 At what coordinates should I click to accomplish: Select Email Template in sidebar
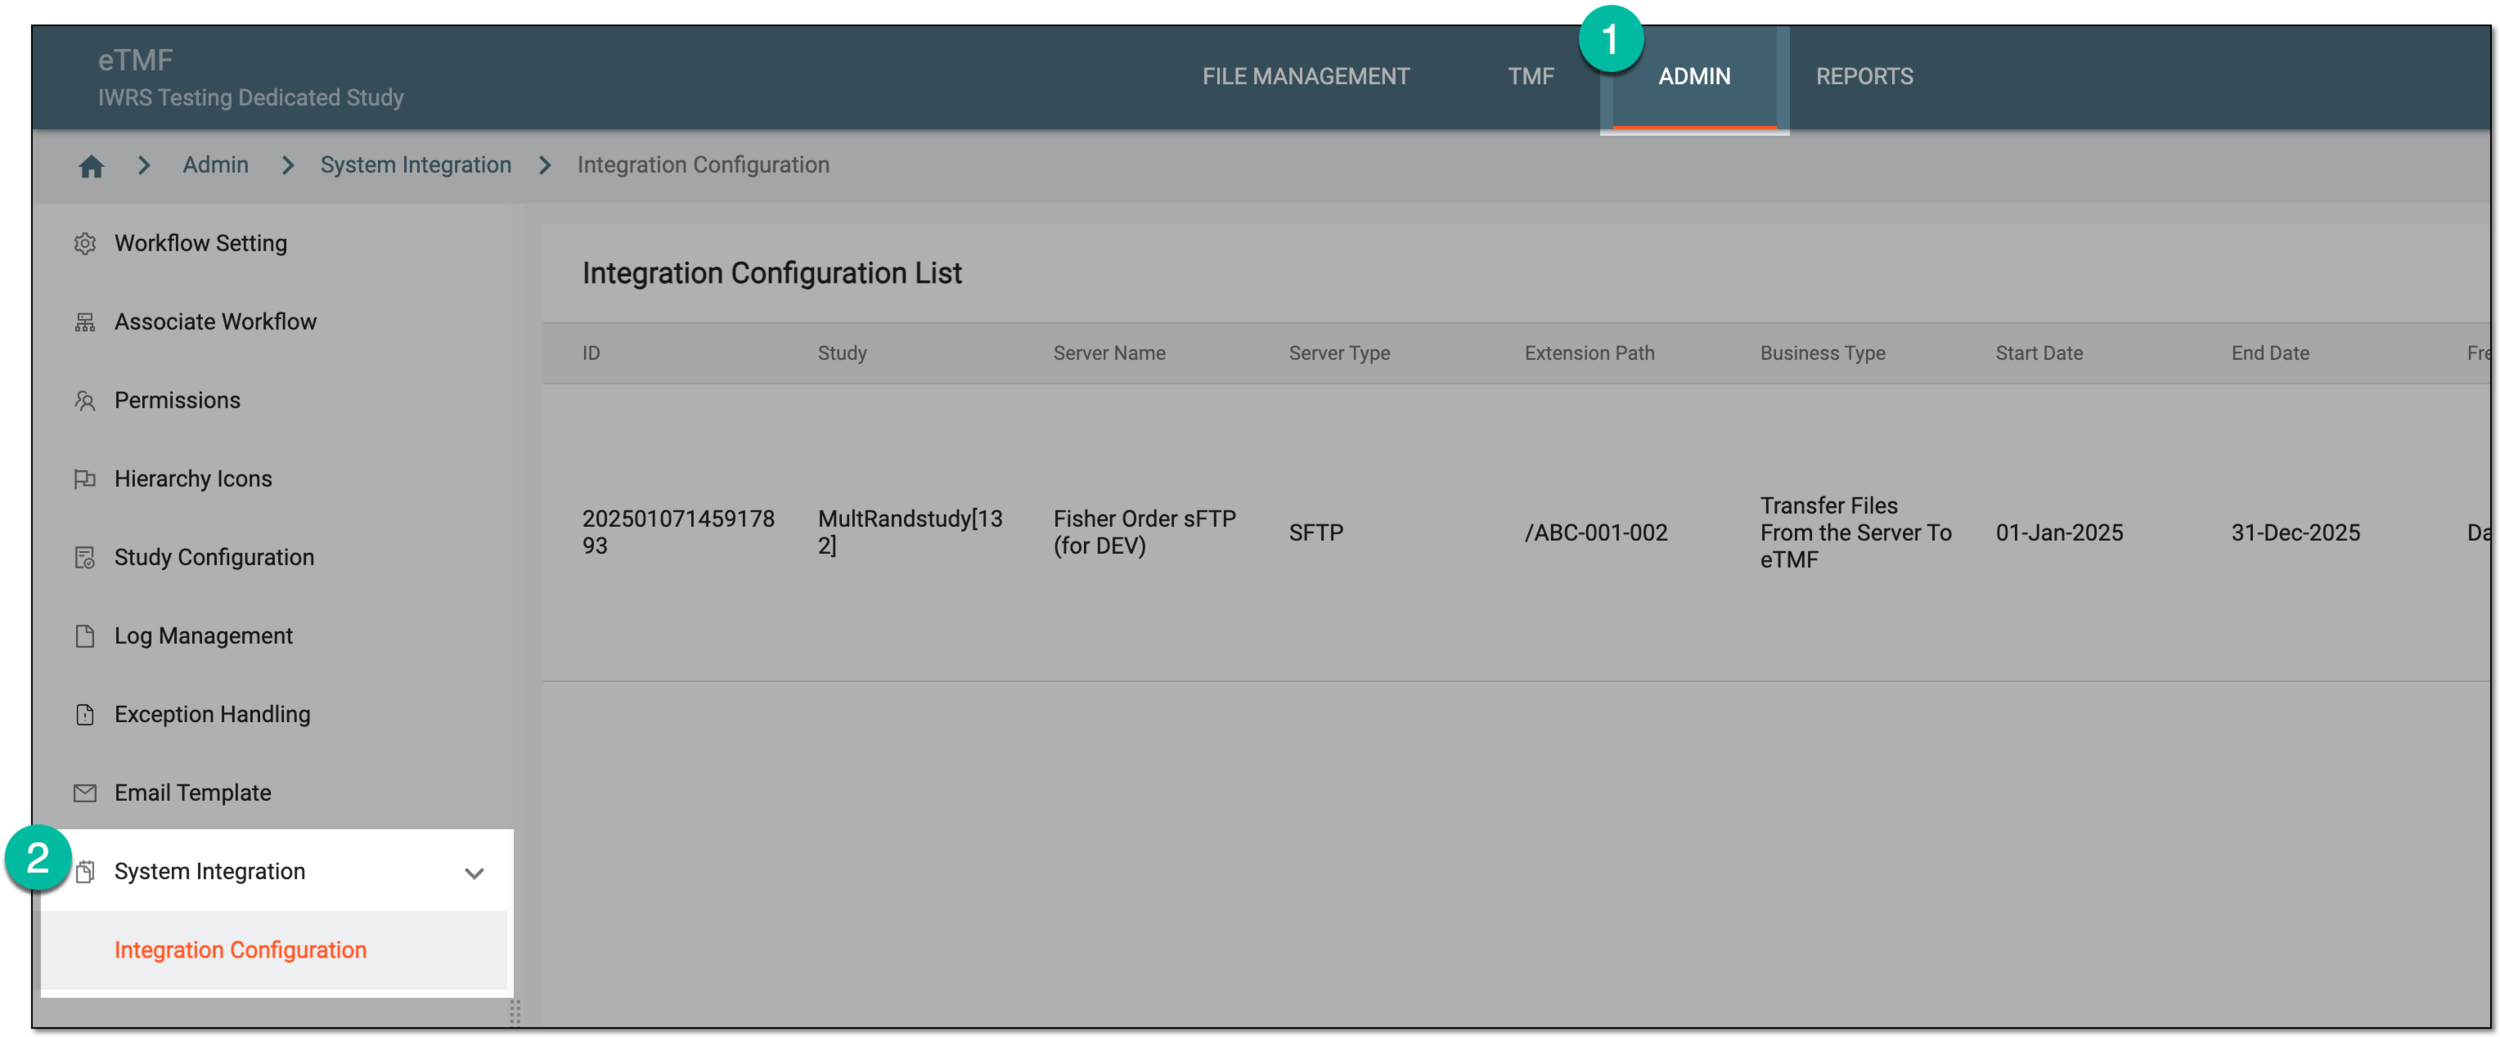pyautogui.click(x=192, y=793)
